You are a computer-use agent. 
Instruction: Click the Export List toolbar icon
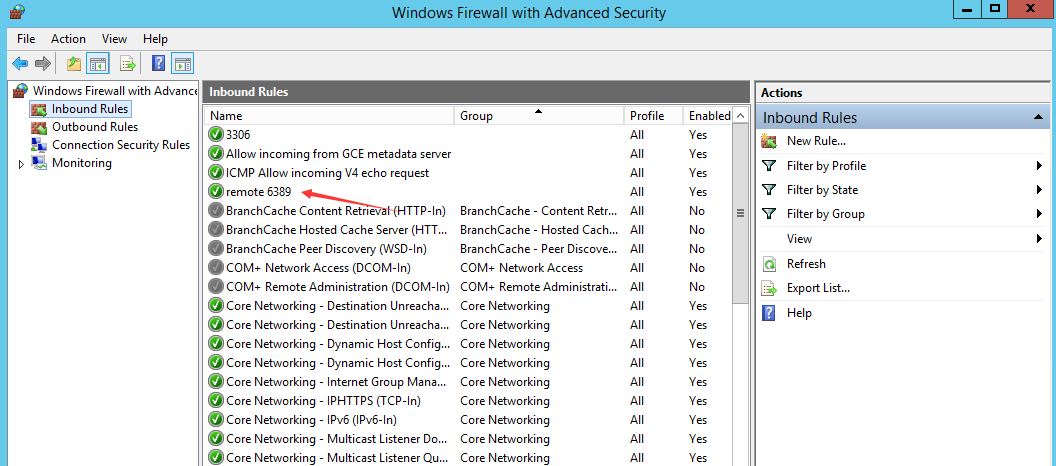point(128,64)
